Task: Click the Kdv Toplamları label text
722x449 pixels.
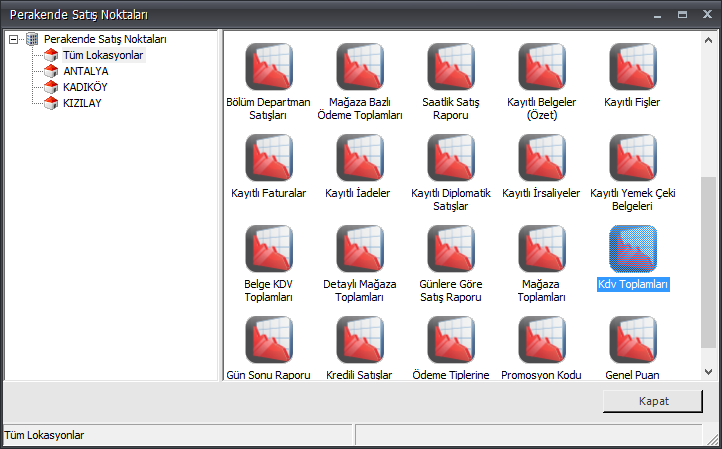Action: (633, 285)
